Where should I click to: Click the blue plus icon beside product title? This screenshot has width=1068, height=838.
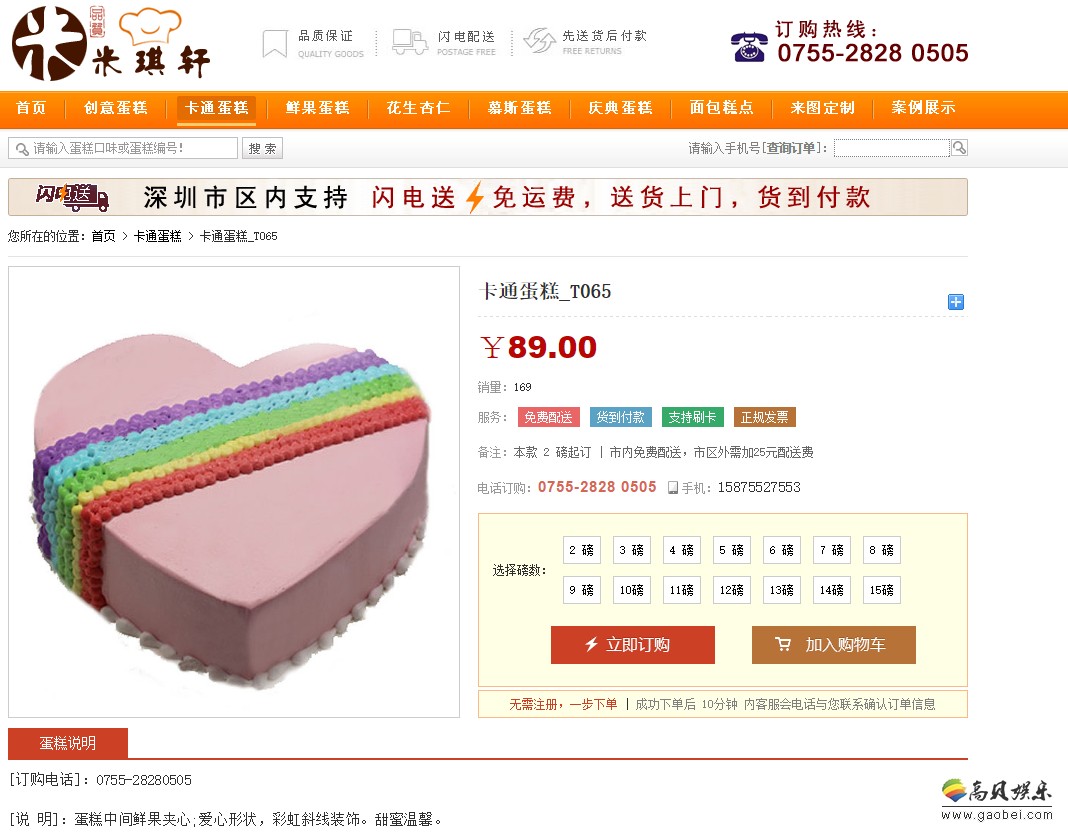coord(956,302)
